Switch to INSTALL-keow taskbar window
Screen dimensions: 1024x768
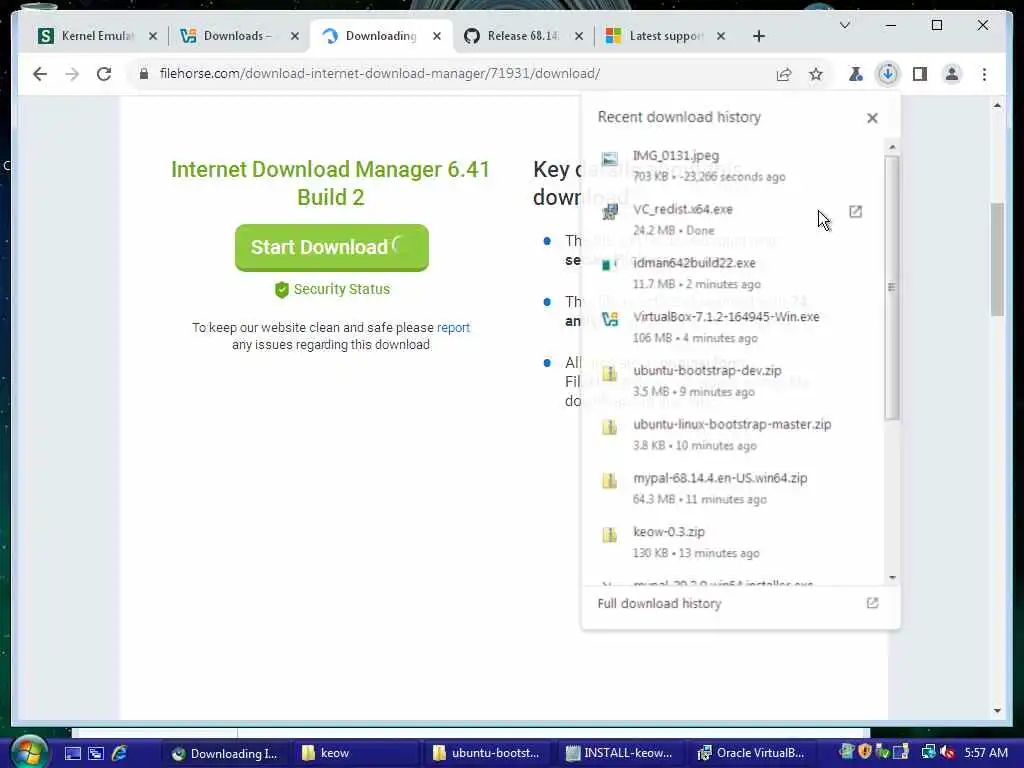point(619,753)
